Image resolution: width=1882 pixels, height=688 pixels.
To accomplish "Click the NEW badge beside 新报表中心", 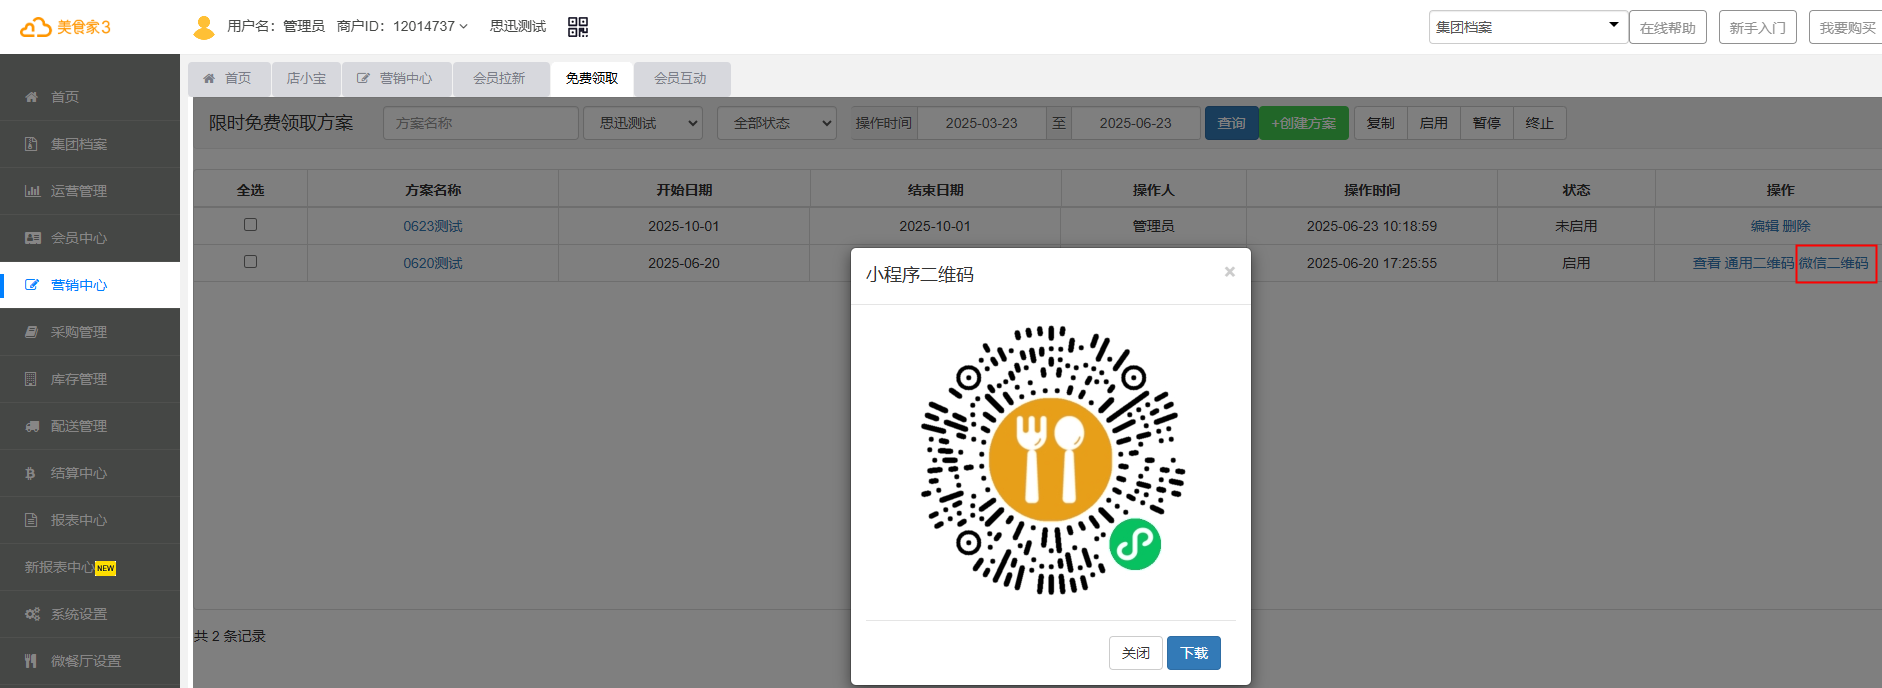I will [106, 568].
